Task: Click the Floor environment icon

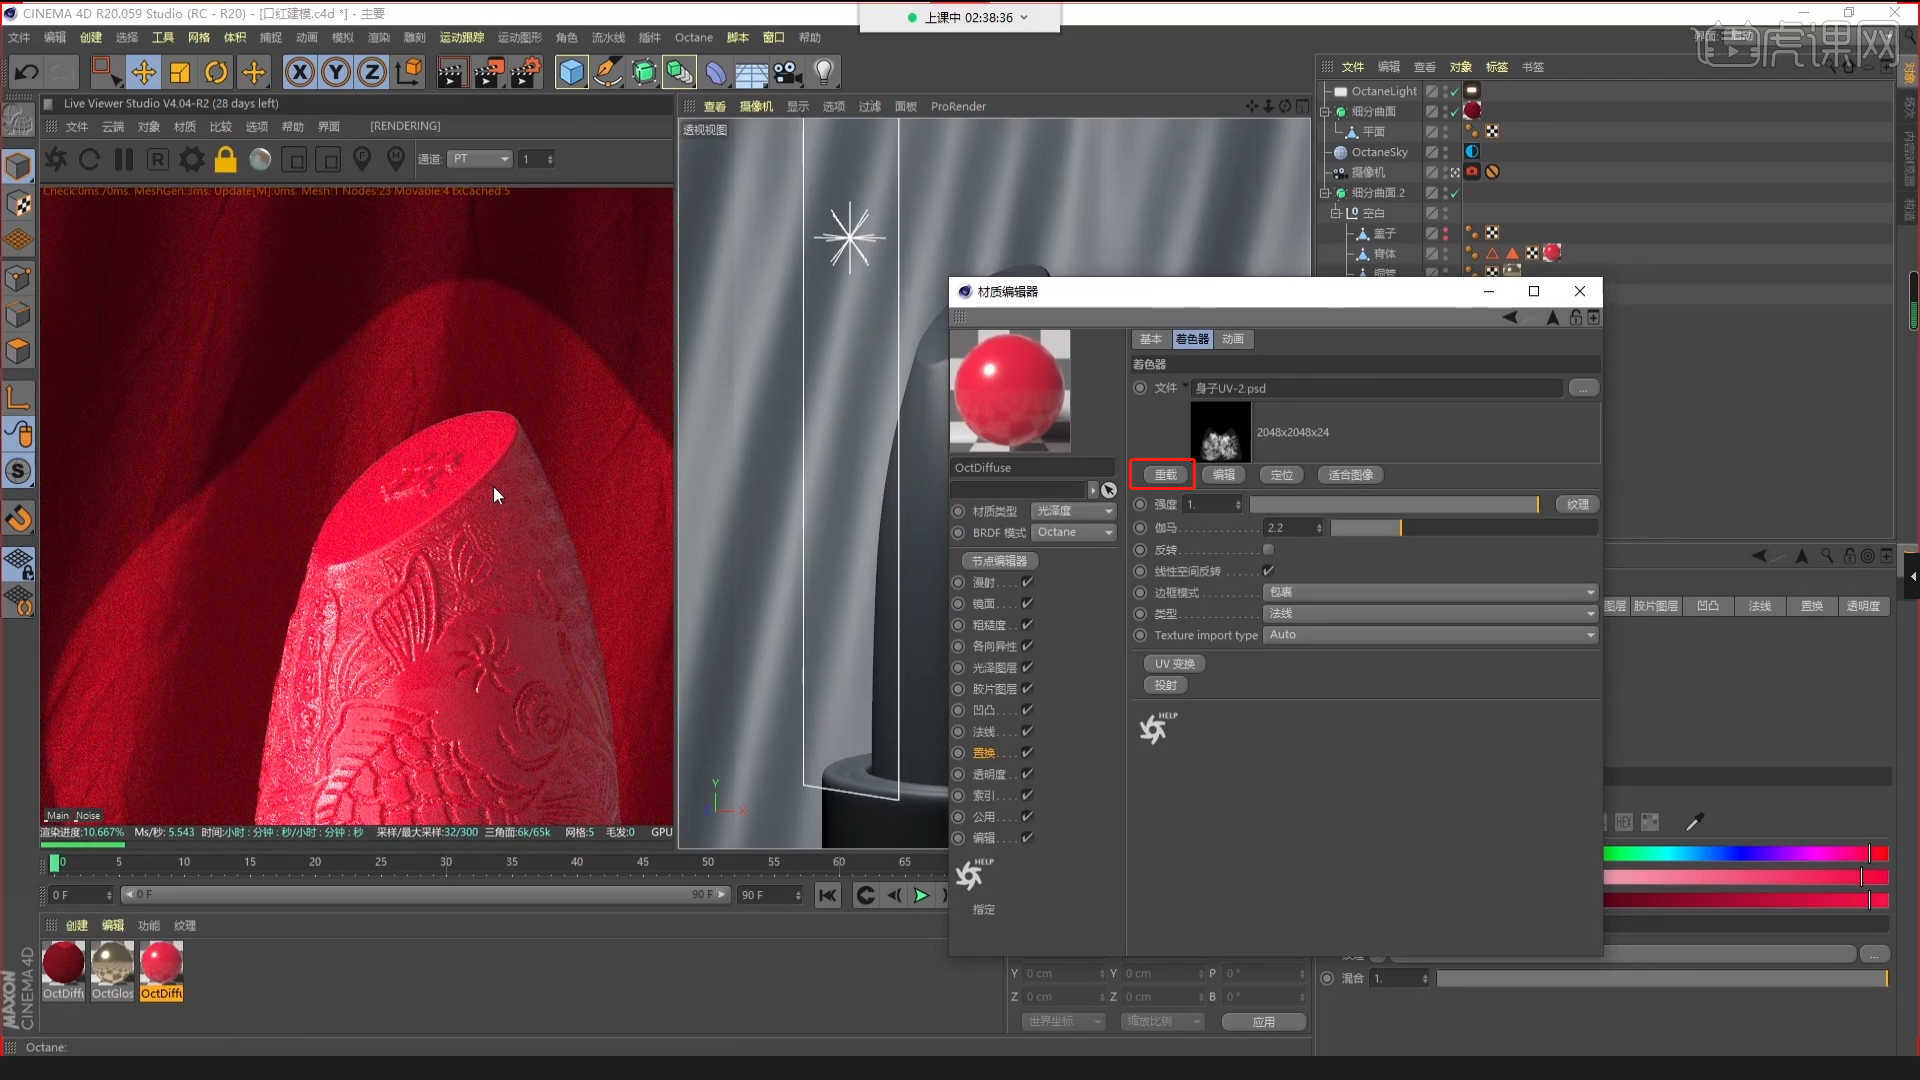Action: click(x=752, y=72)
